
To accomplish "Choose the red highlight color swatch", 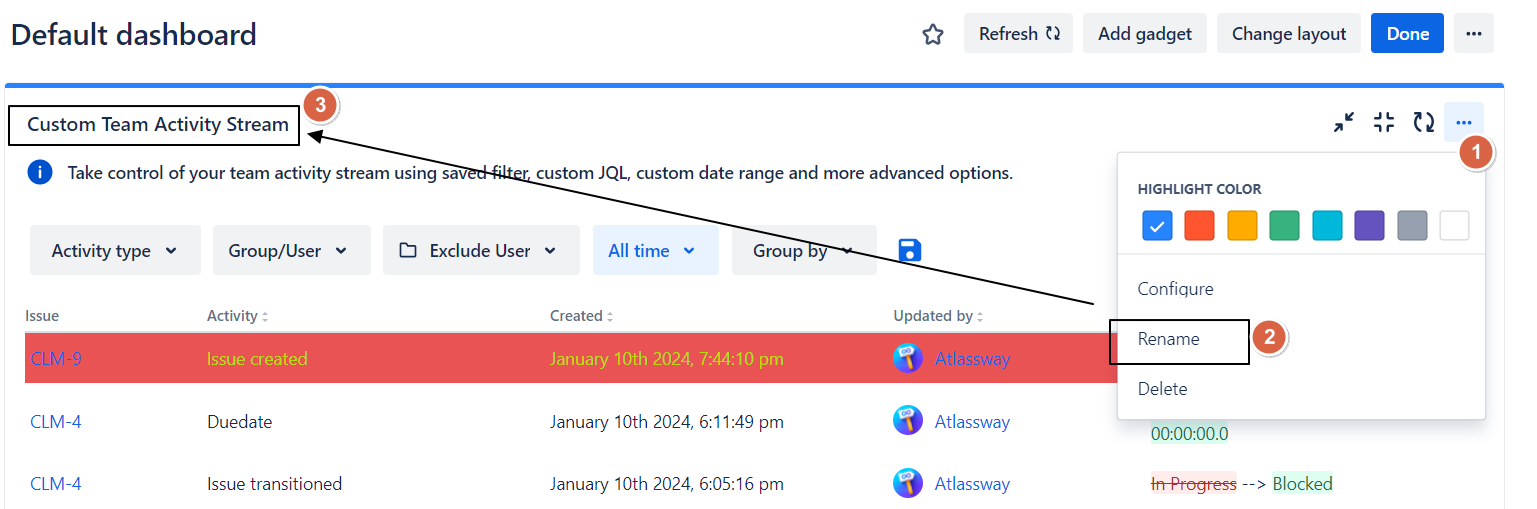I will 1199,226.
